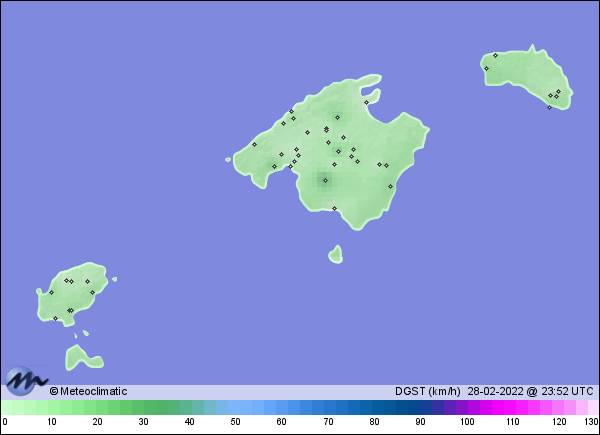
Task: Click the scale value 70
Action: point(328,422)
